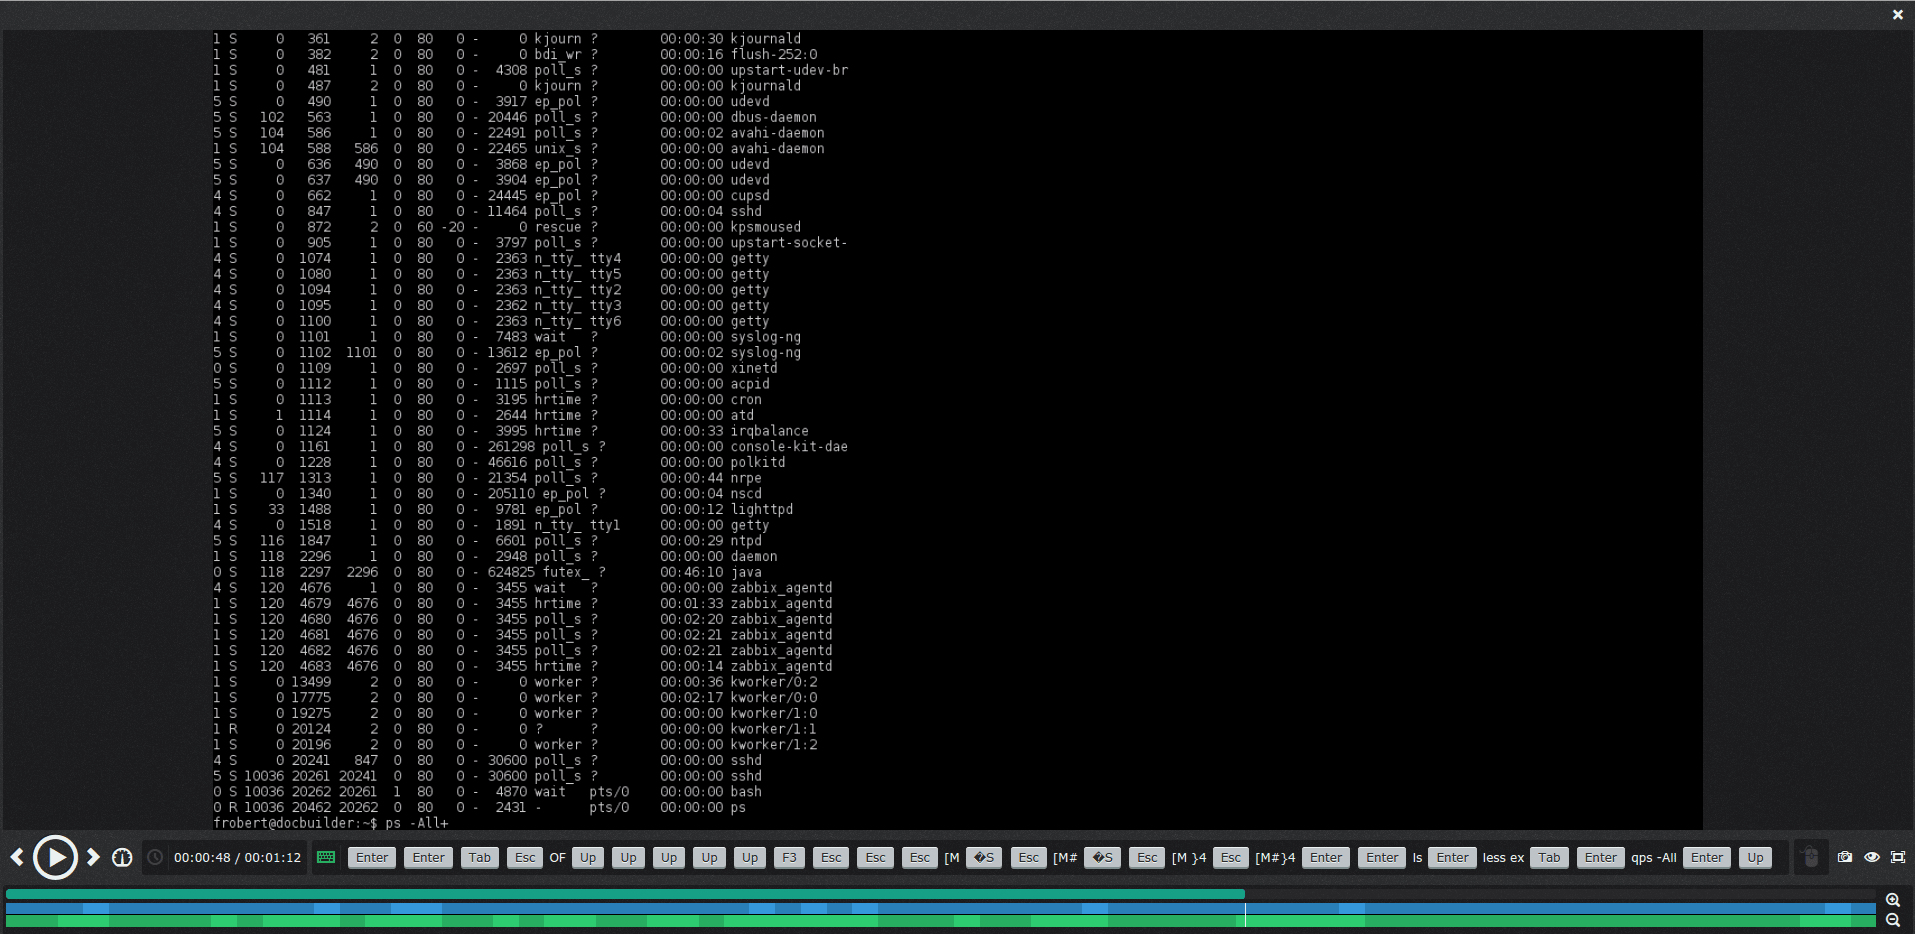
Task: Click the '624825' size value in java row
Action: click(511, 572)
